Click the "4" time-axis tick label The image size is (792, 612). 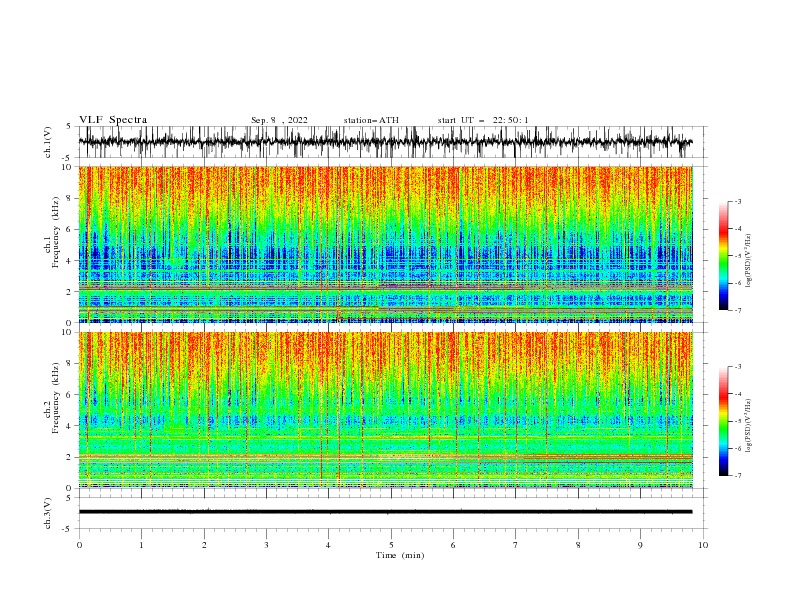click(328, 545)
